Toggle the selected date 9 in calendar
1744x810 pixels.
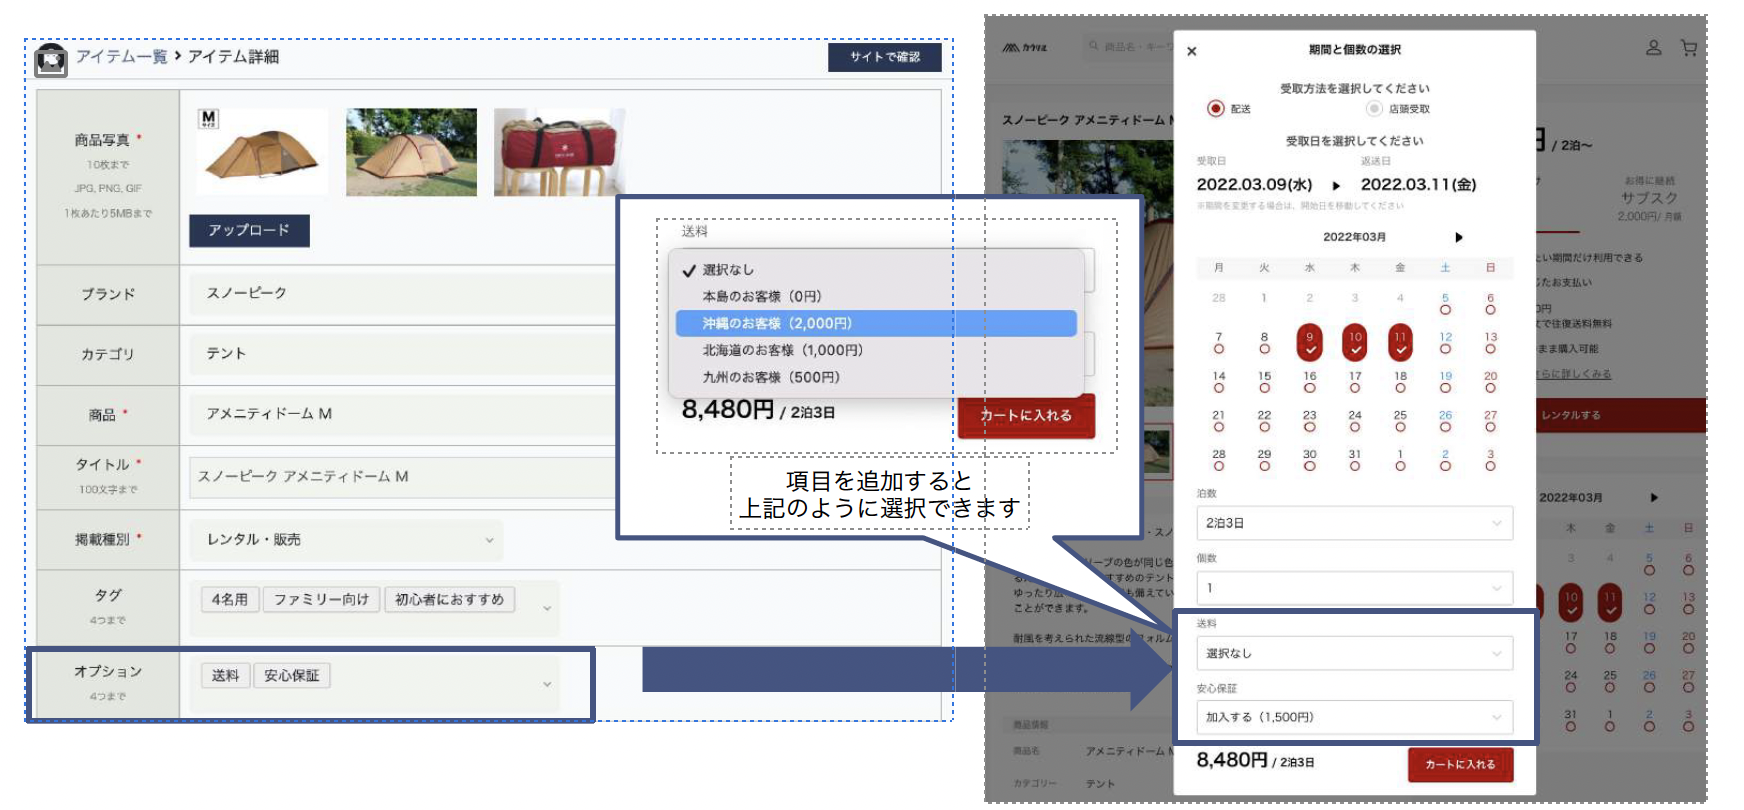pyautogui.click(x=1309, y=342)
